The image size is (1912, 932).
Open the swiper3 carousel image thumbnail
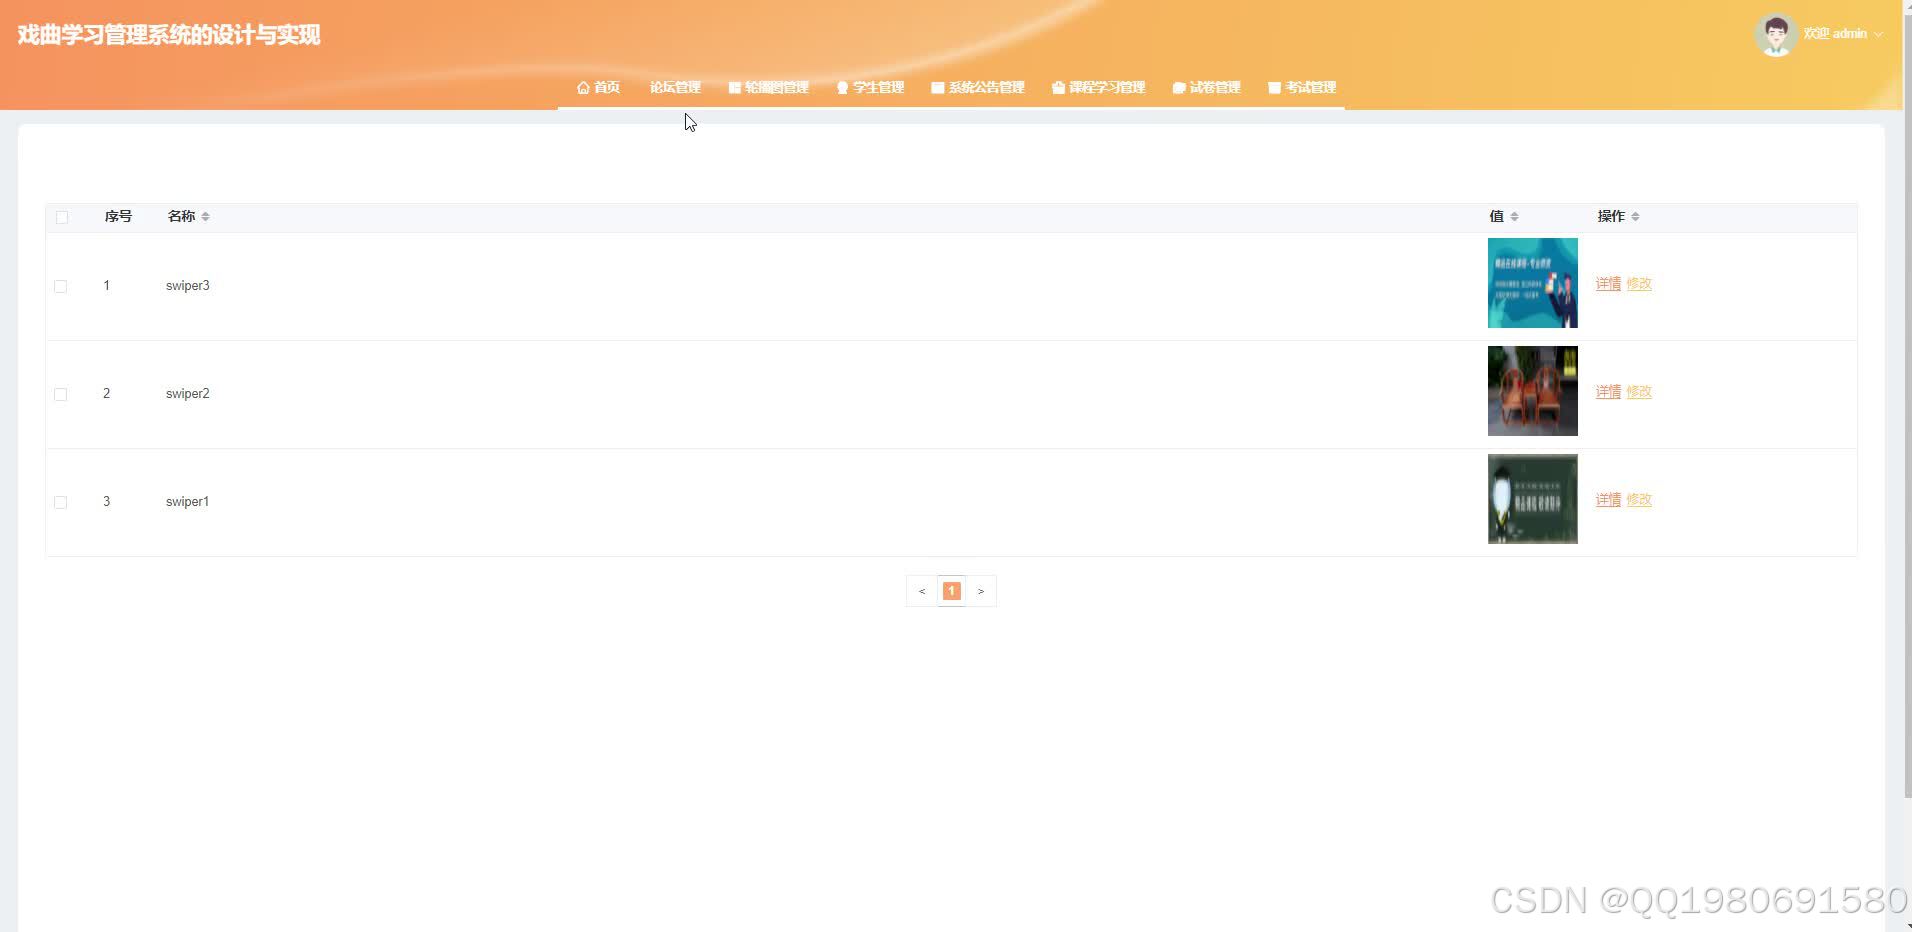coord(1532,283)
